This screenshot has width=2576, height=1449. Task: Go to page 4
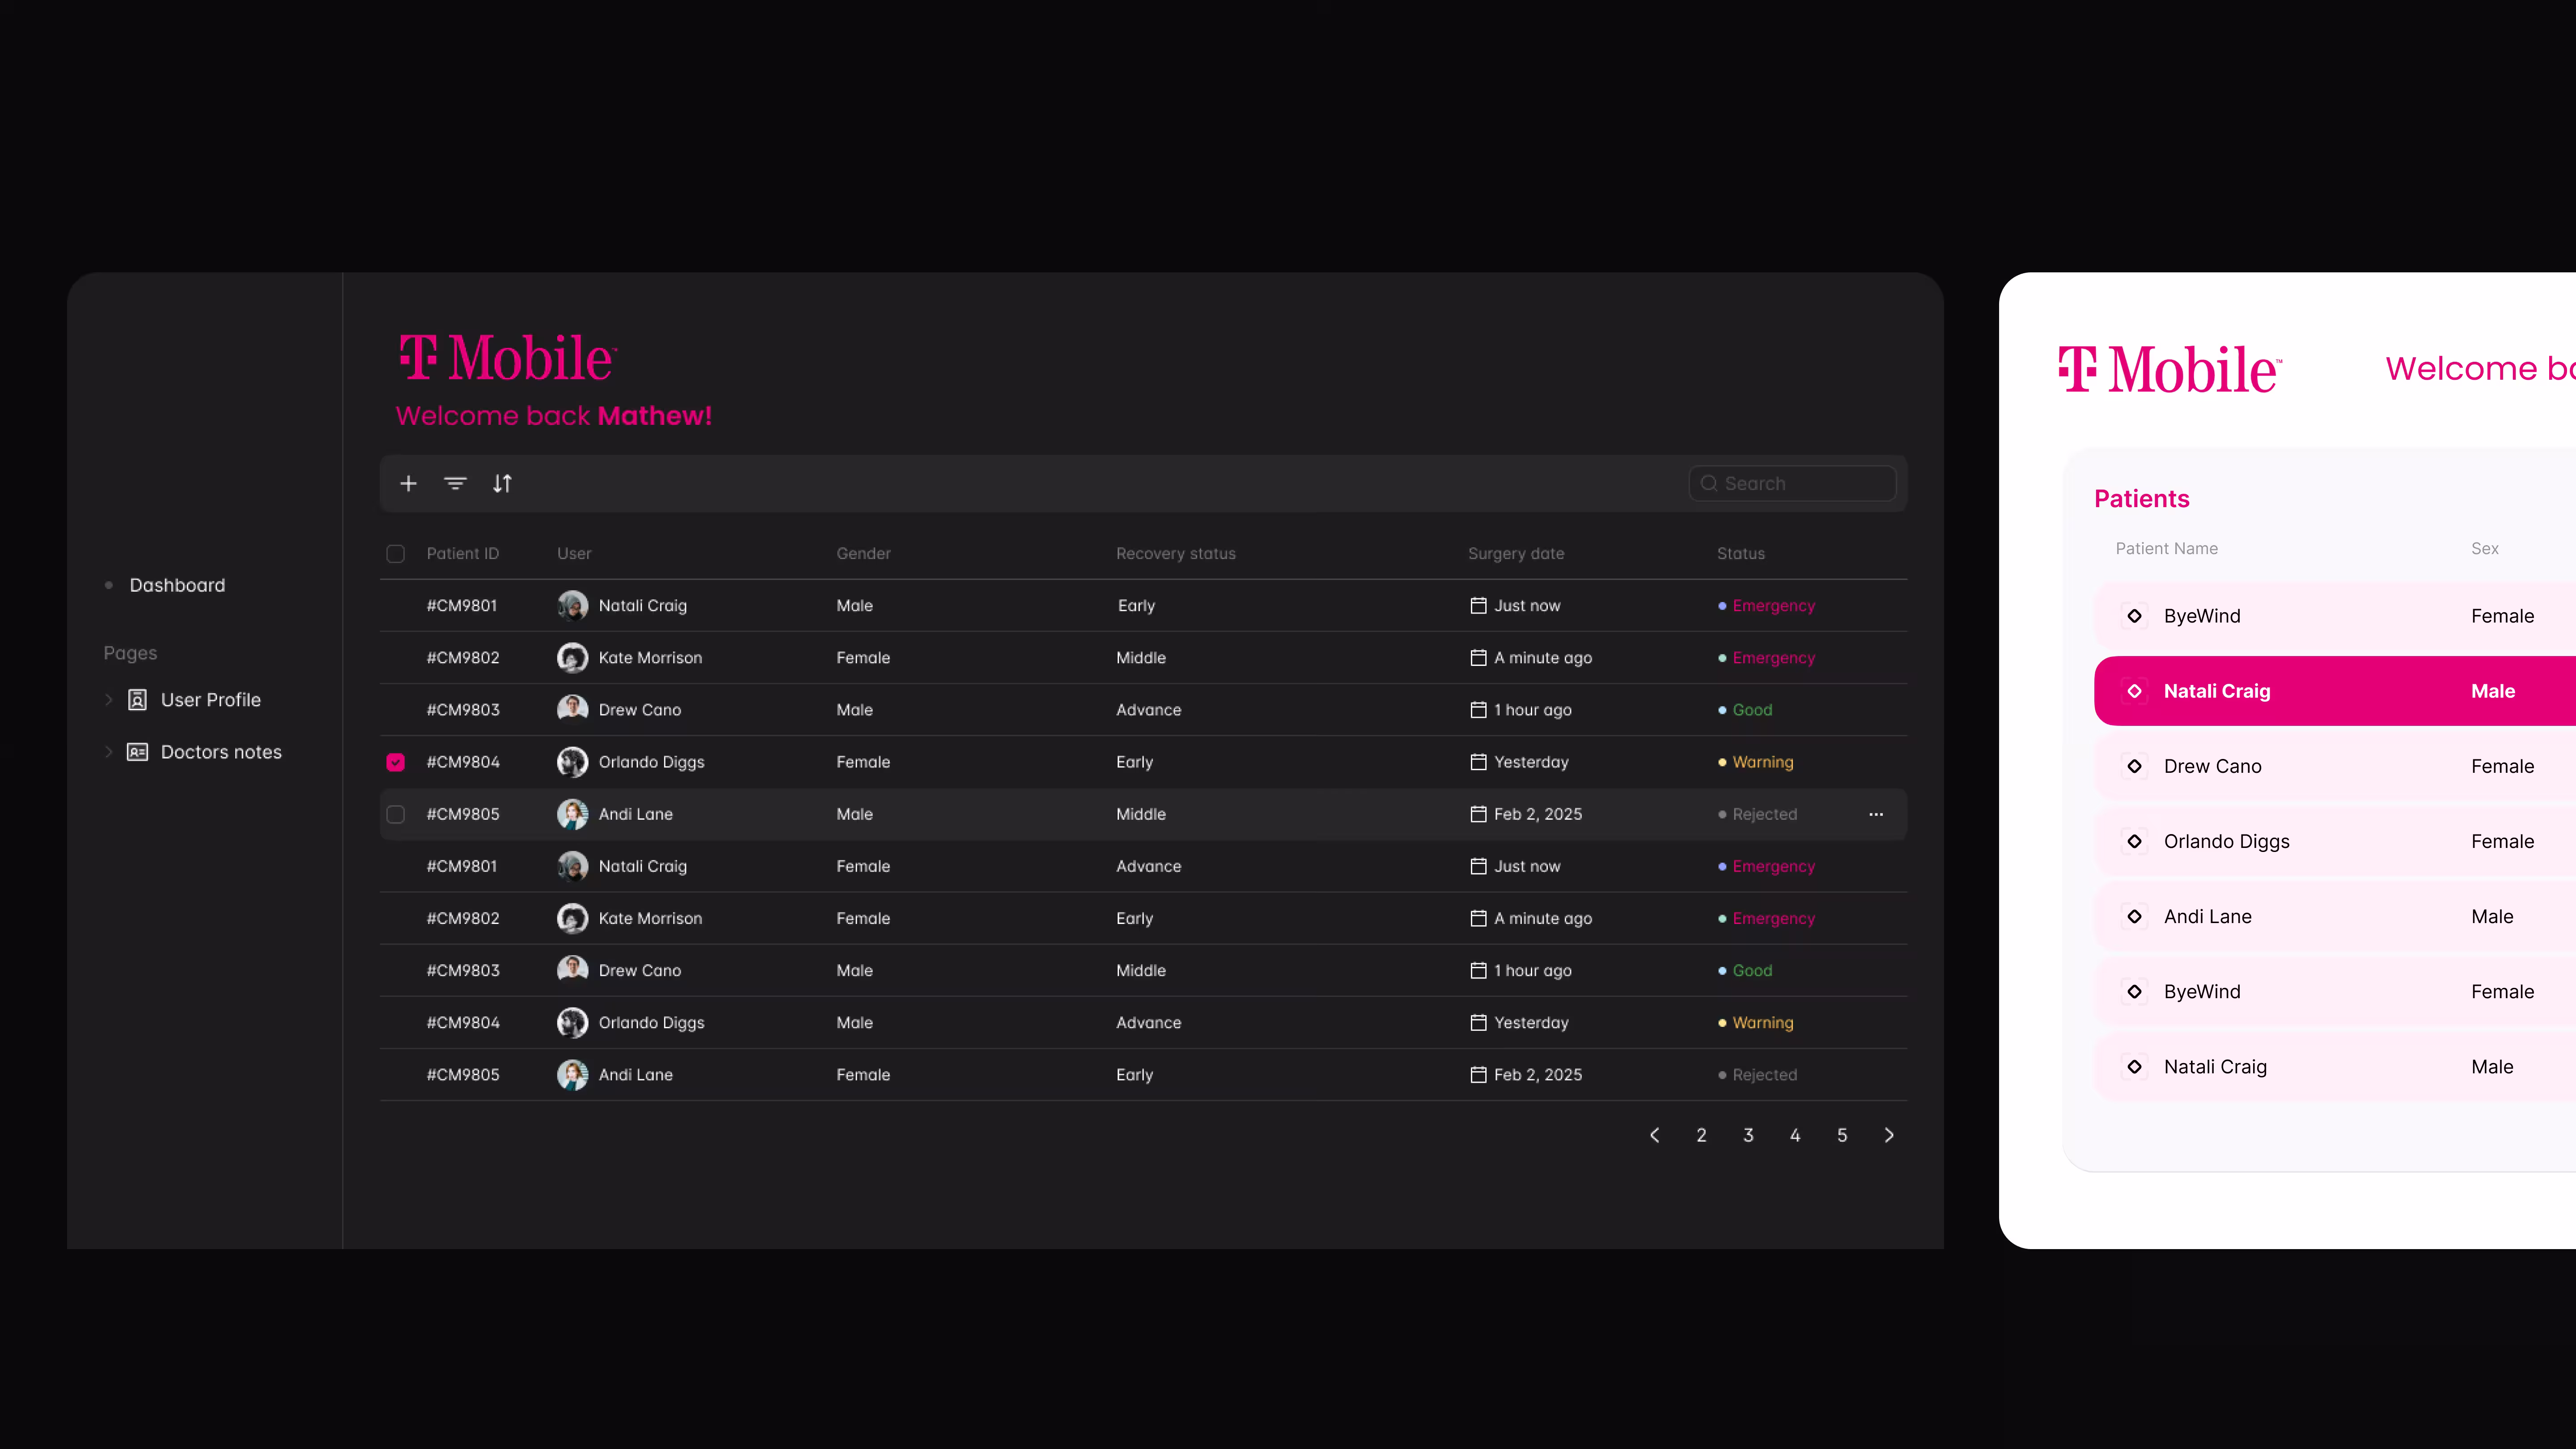coord(1795,1135)
